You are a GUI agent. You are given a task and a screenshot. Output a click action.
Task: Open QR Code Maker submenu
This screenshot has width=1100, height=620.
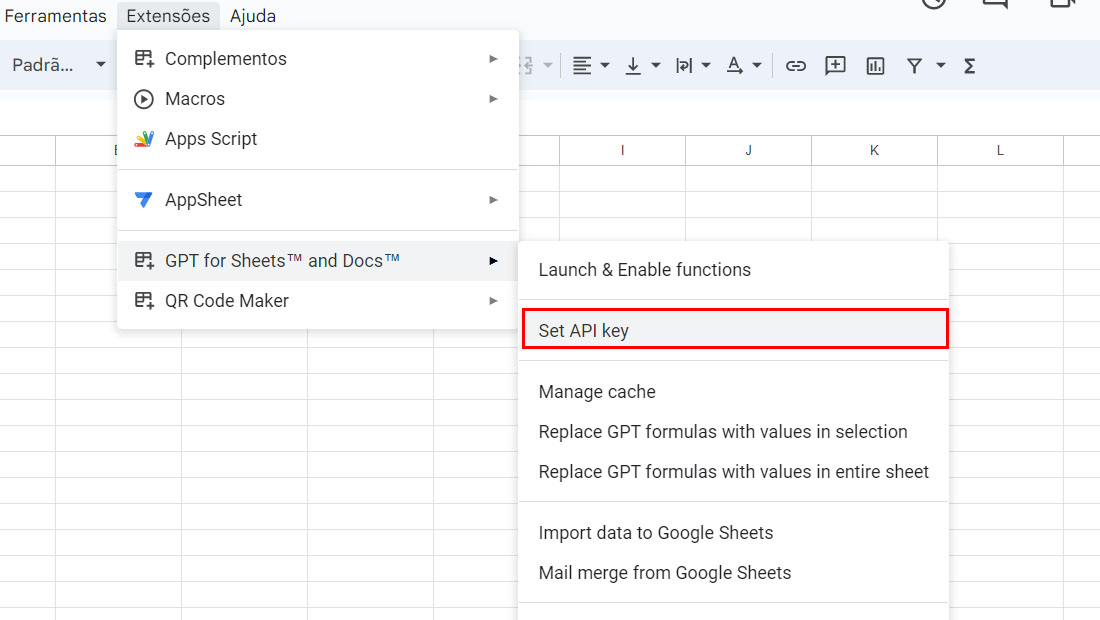(x=318, y=301)
